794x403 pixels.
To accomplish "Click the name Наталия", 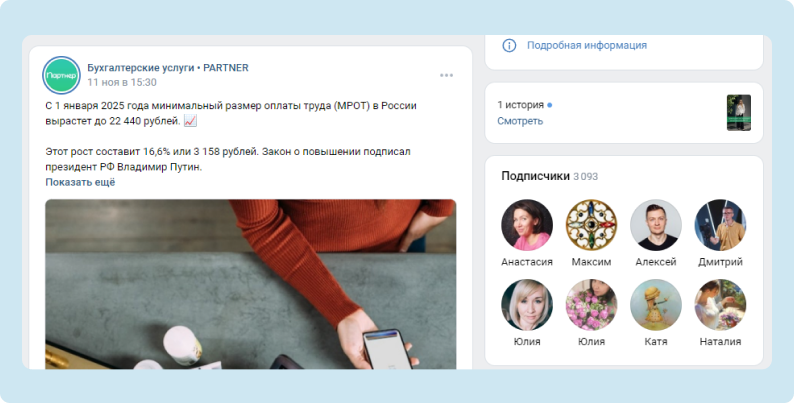I will click(x=720, y=342).
